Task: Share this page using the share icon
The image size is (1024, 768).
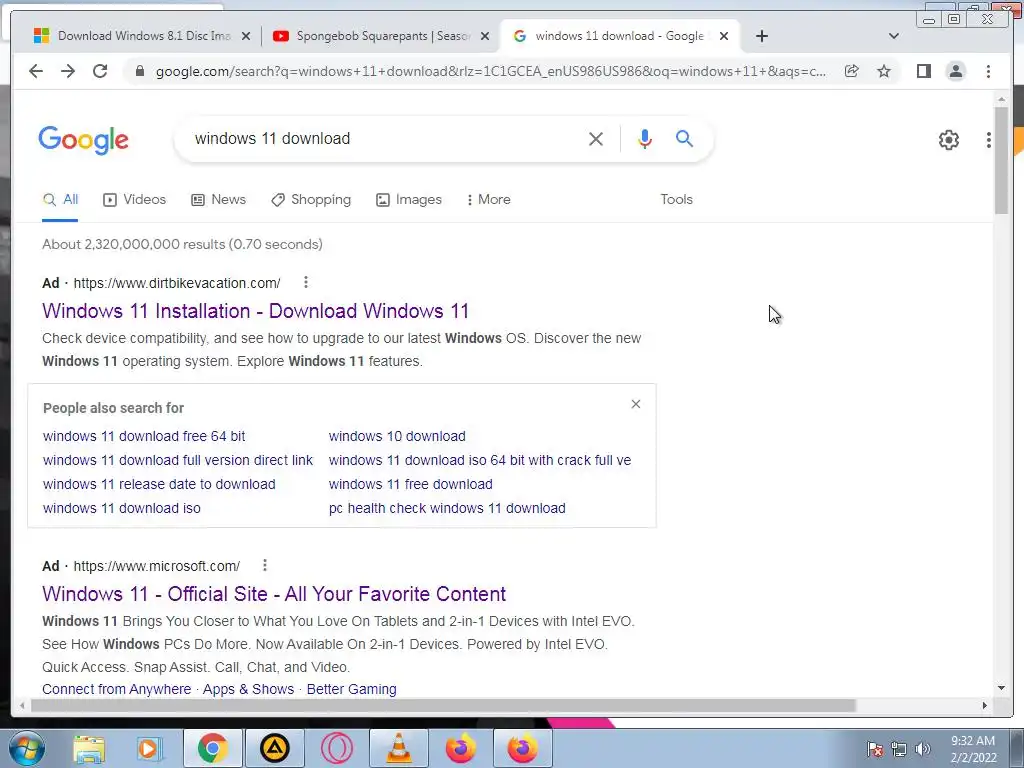Action: click(852, 71)
